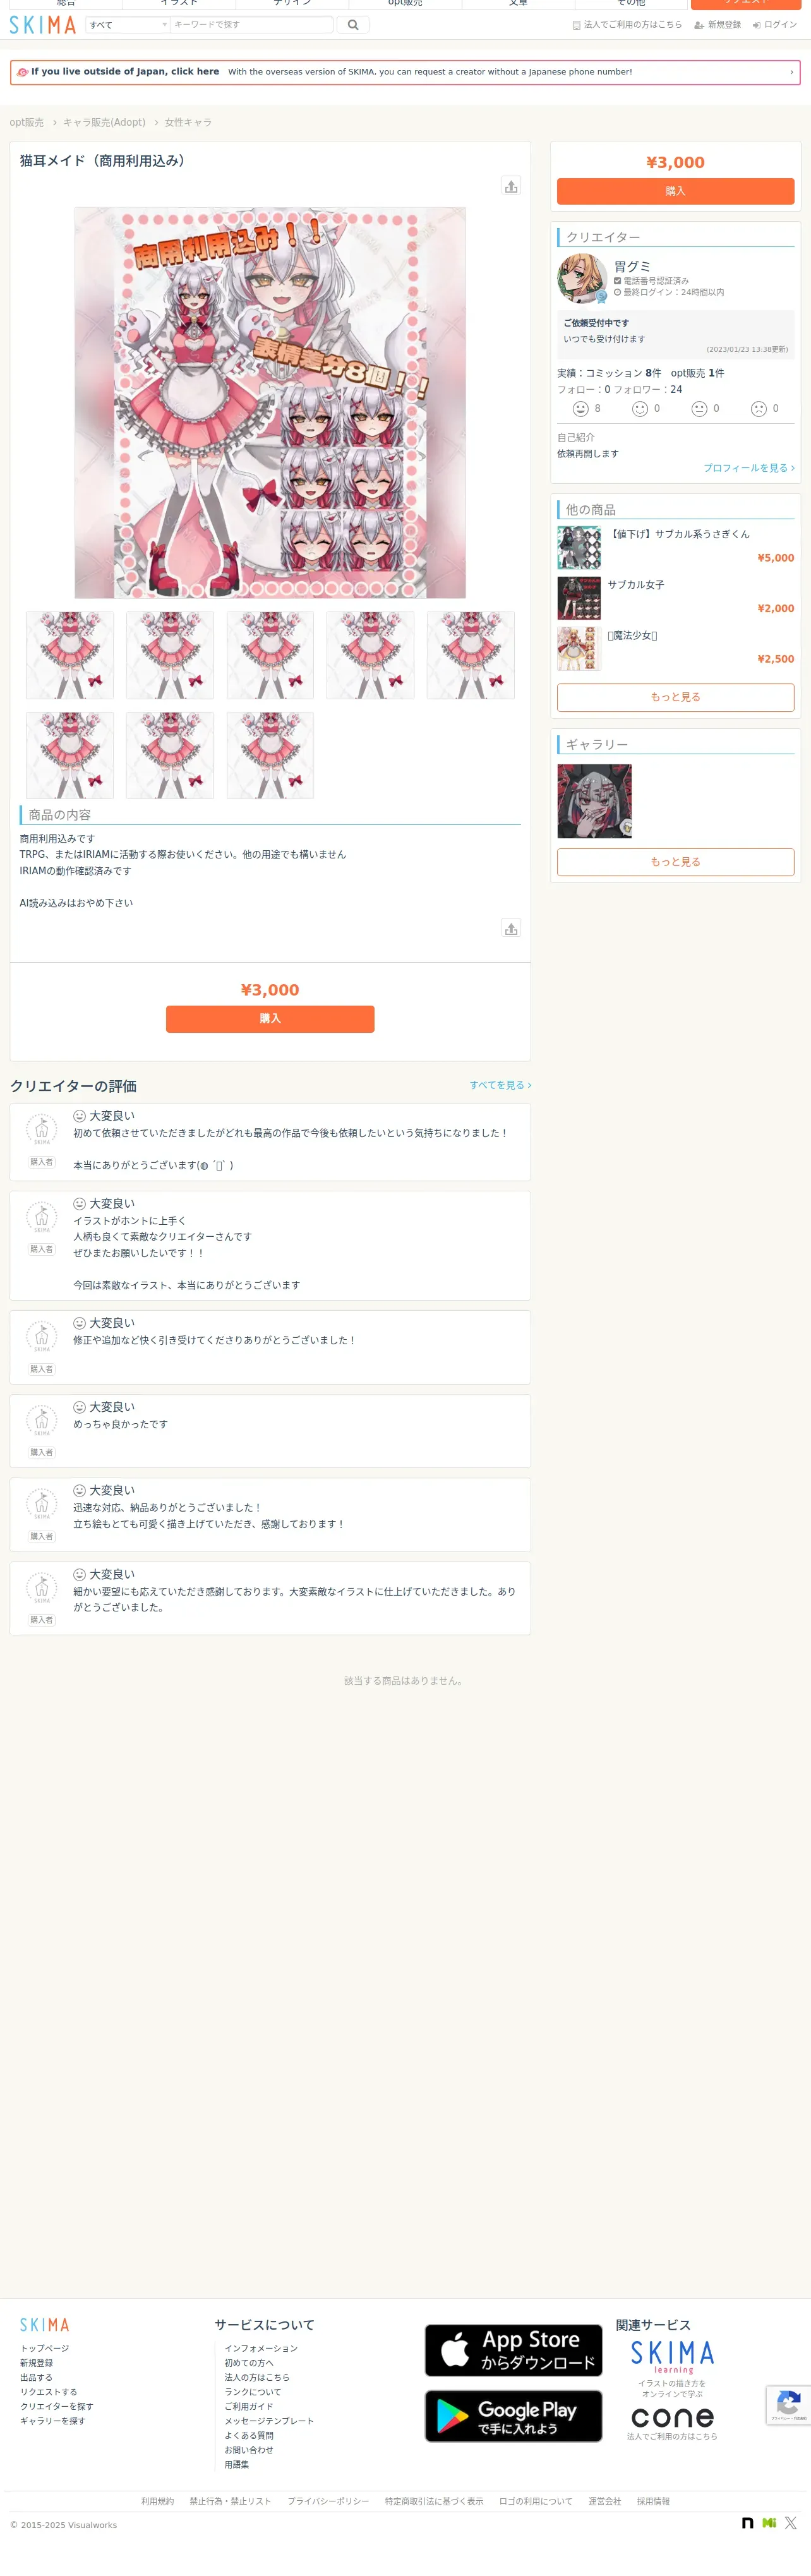The width and height of the screenshot is (811, 2576).
Task: Go to 女性キャラ breadcrumb
Action: pyautogui.click(x=188, y=122)
